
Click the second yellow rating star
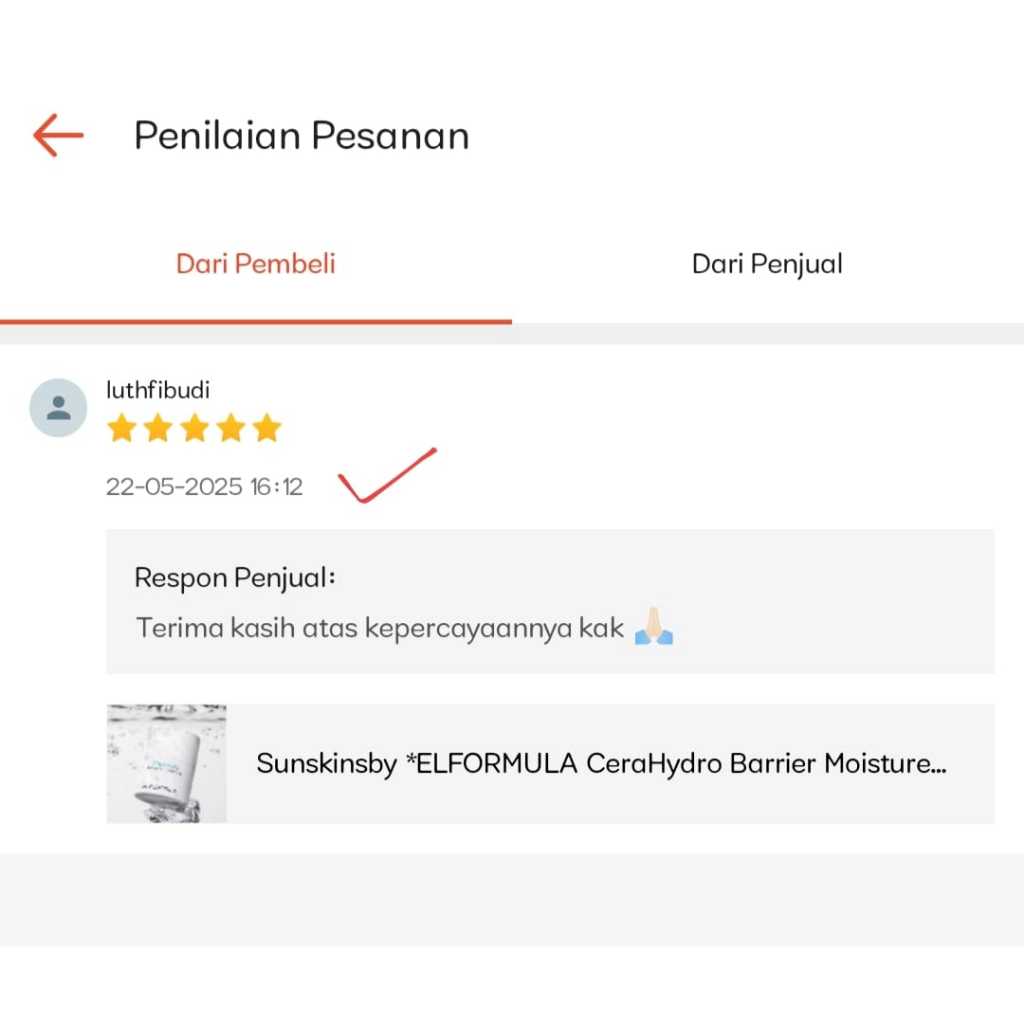coord(158,428)
